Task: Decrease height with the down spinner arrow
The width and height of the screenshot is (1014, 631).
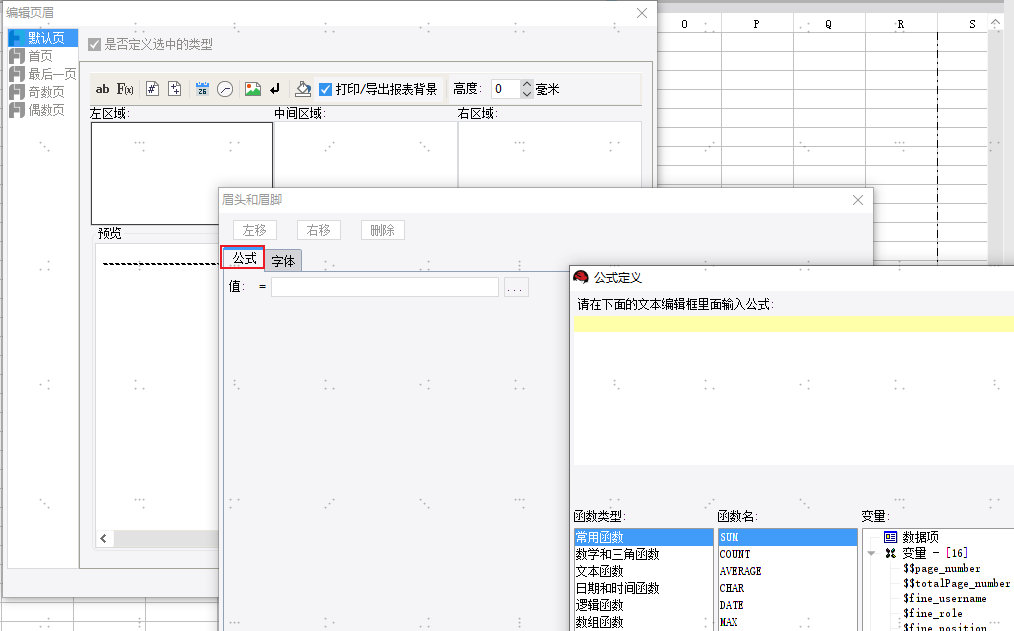Action: tap(527, 94)
